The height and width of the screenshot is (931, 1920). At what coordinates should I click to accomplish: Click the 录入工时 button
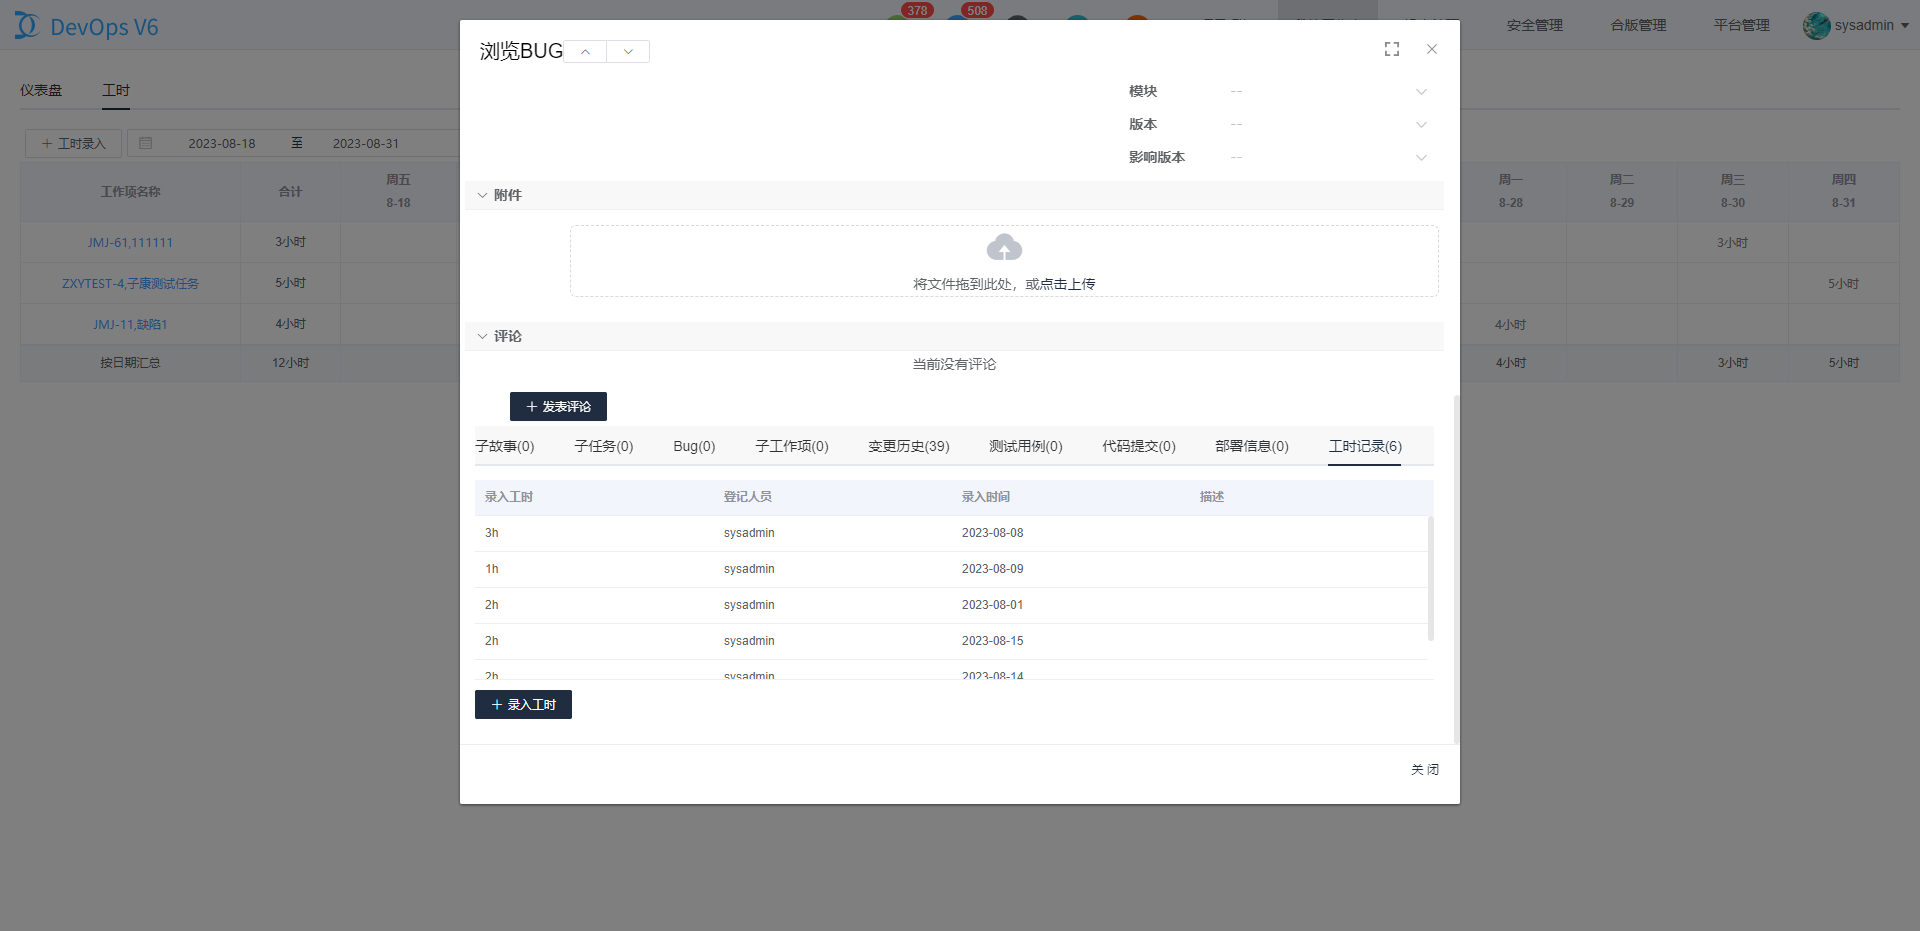click(x=523, y=705)
